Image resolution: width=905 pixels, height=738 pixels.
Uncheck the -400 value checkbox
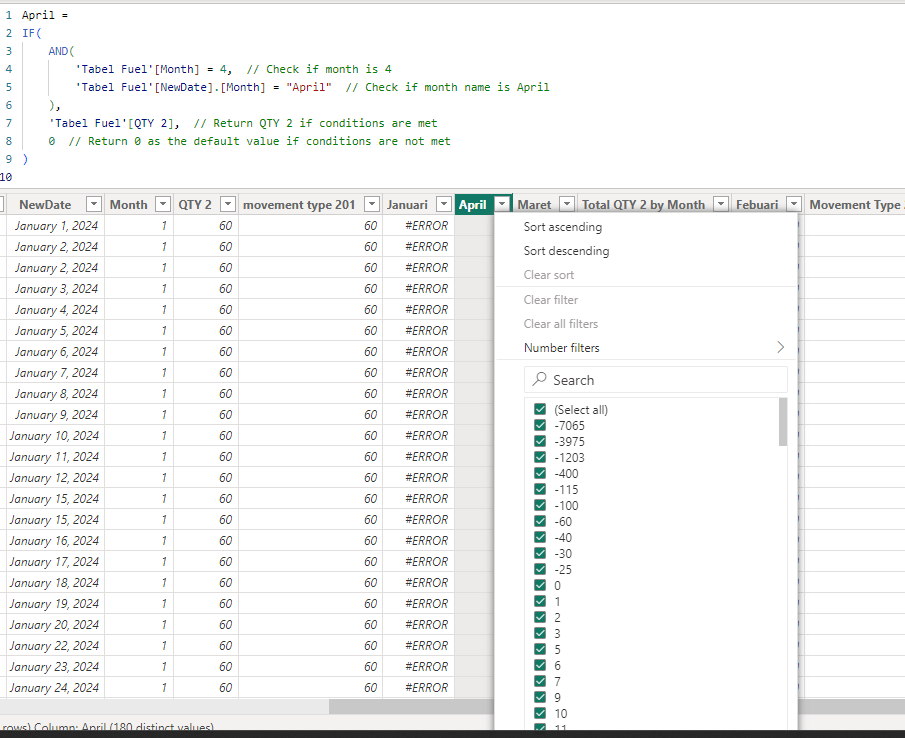pyautogui.click(x=540, y=473)
